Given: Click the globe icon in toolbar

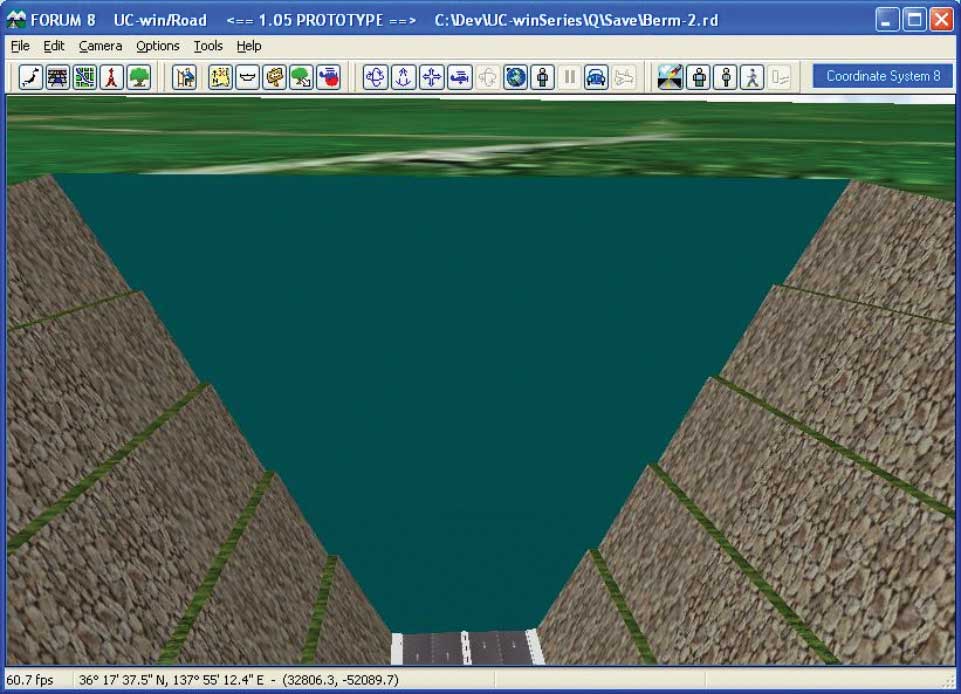Looking at the screenshot, I should tap(515, 77).
